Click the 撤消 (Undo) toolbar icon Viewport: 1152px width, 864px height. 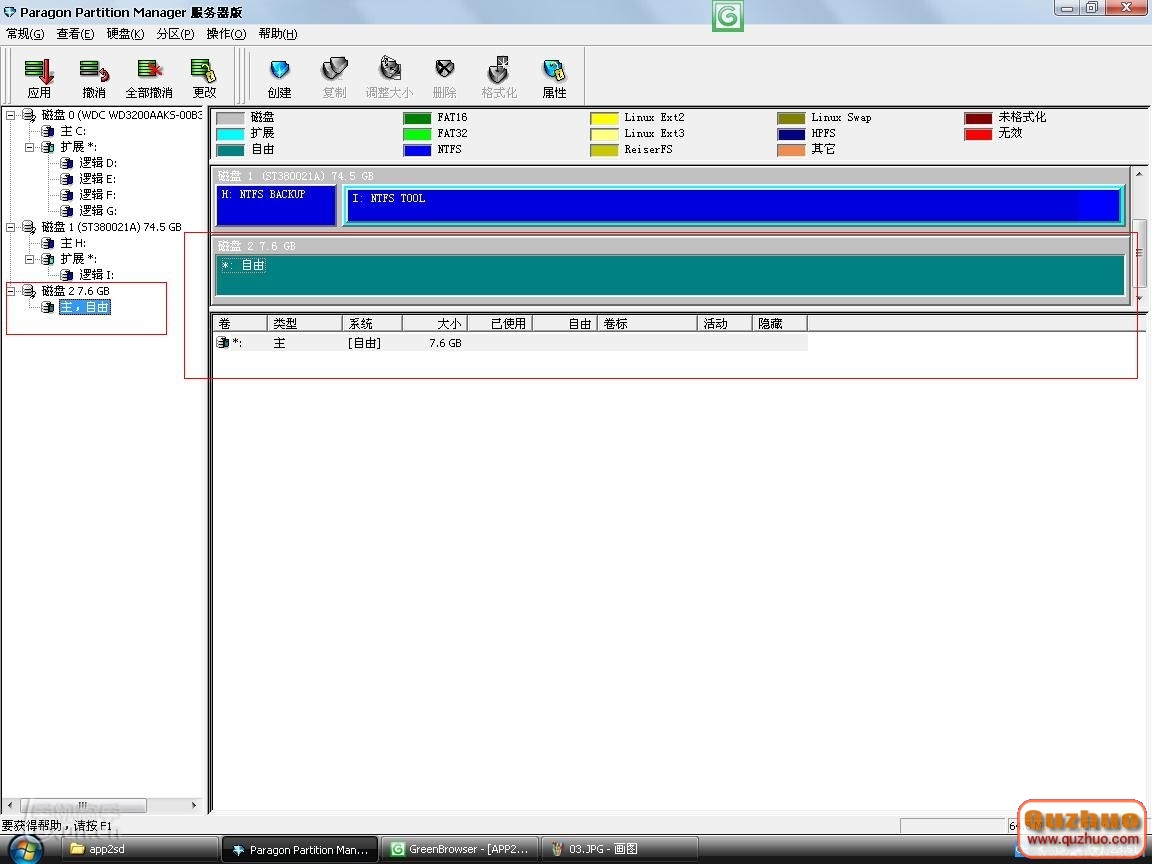pos(94,77)
